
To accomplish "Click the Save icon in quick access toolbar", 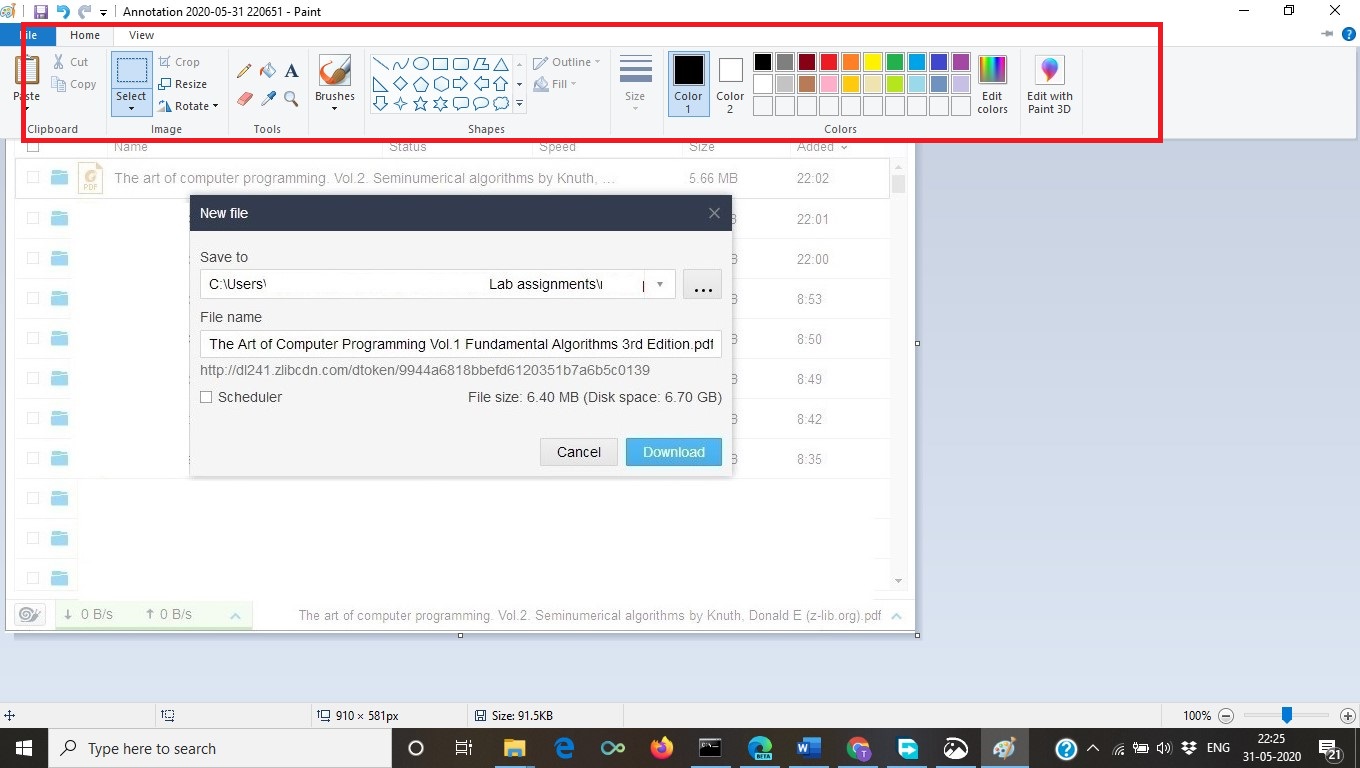I will pos(41,12).
